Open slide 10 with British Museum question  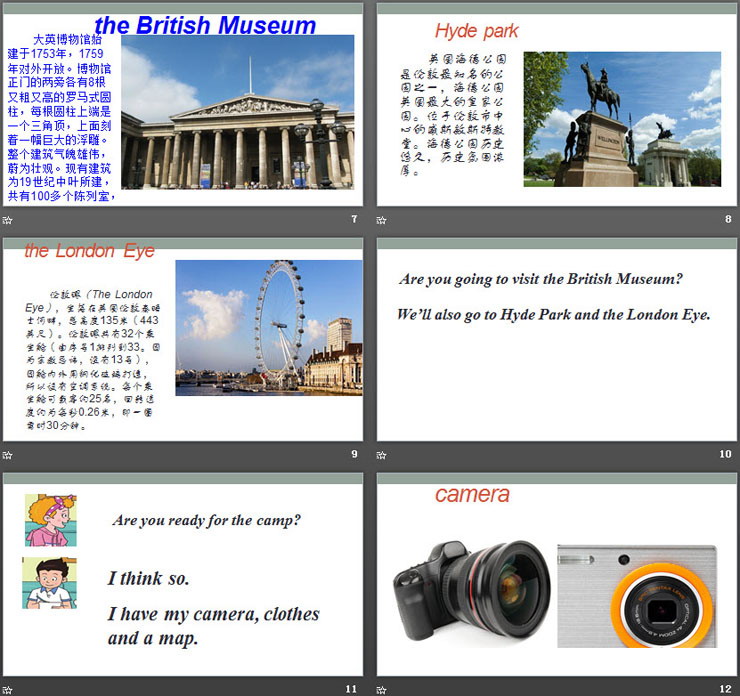(556, 339)
